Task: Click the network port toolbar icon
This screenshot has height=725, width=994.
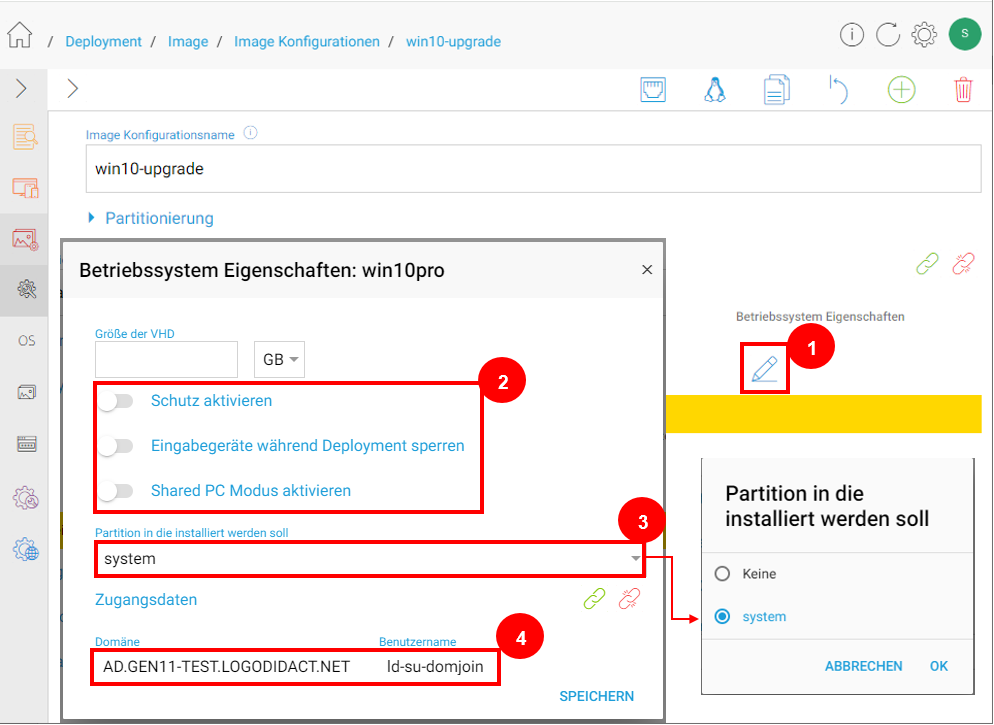Action: (652, 89)
